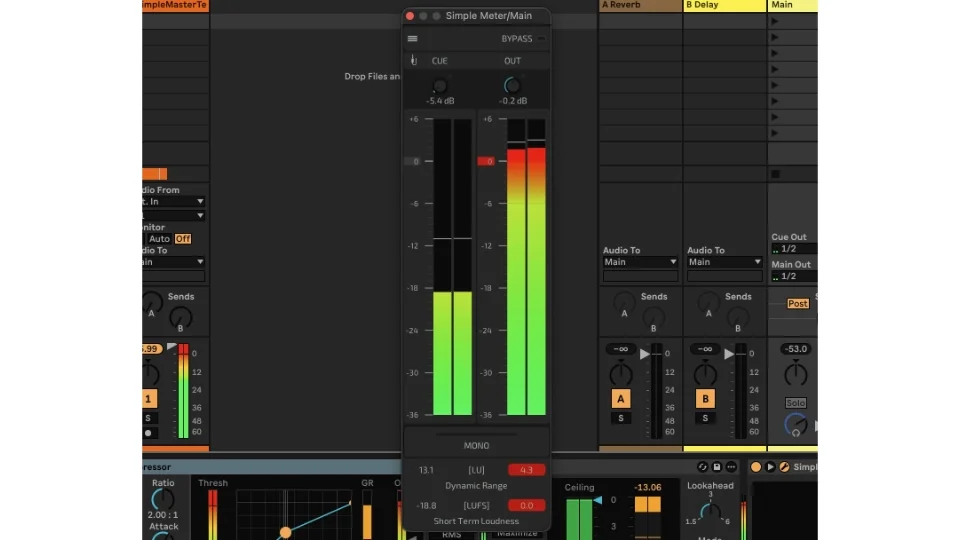Screen dimensions: 960x540
Task: Adjust the OUT gain knob
Action: (512, 86)
